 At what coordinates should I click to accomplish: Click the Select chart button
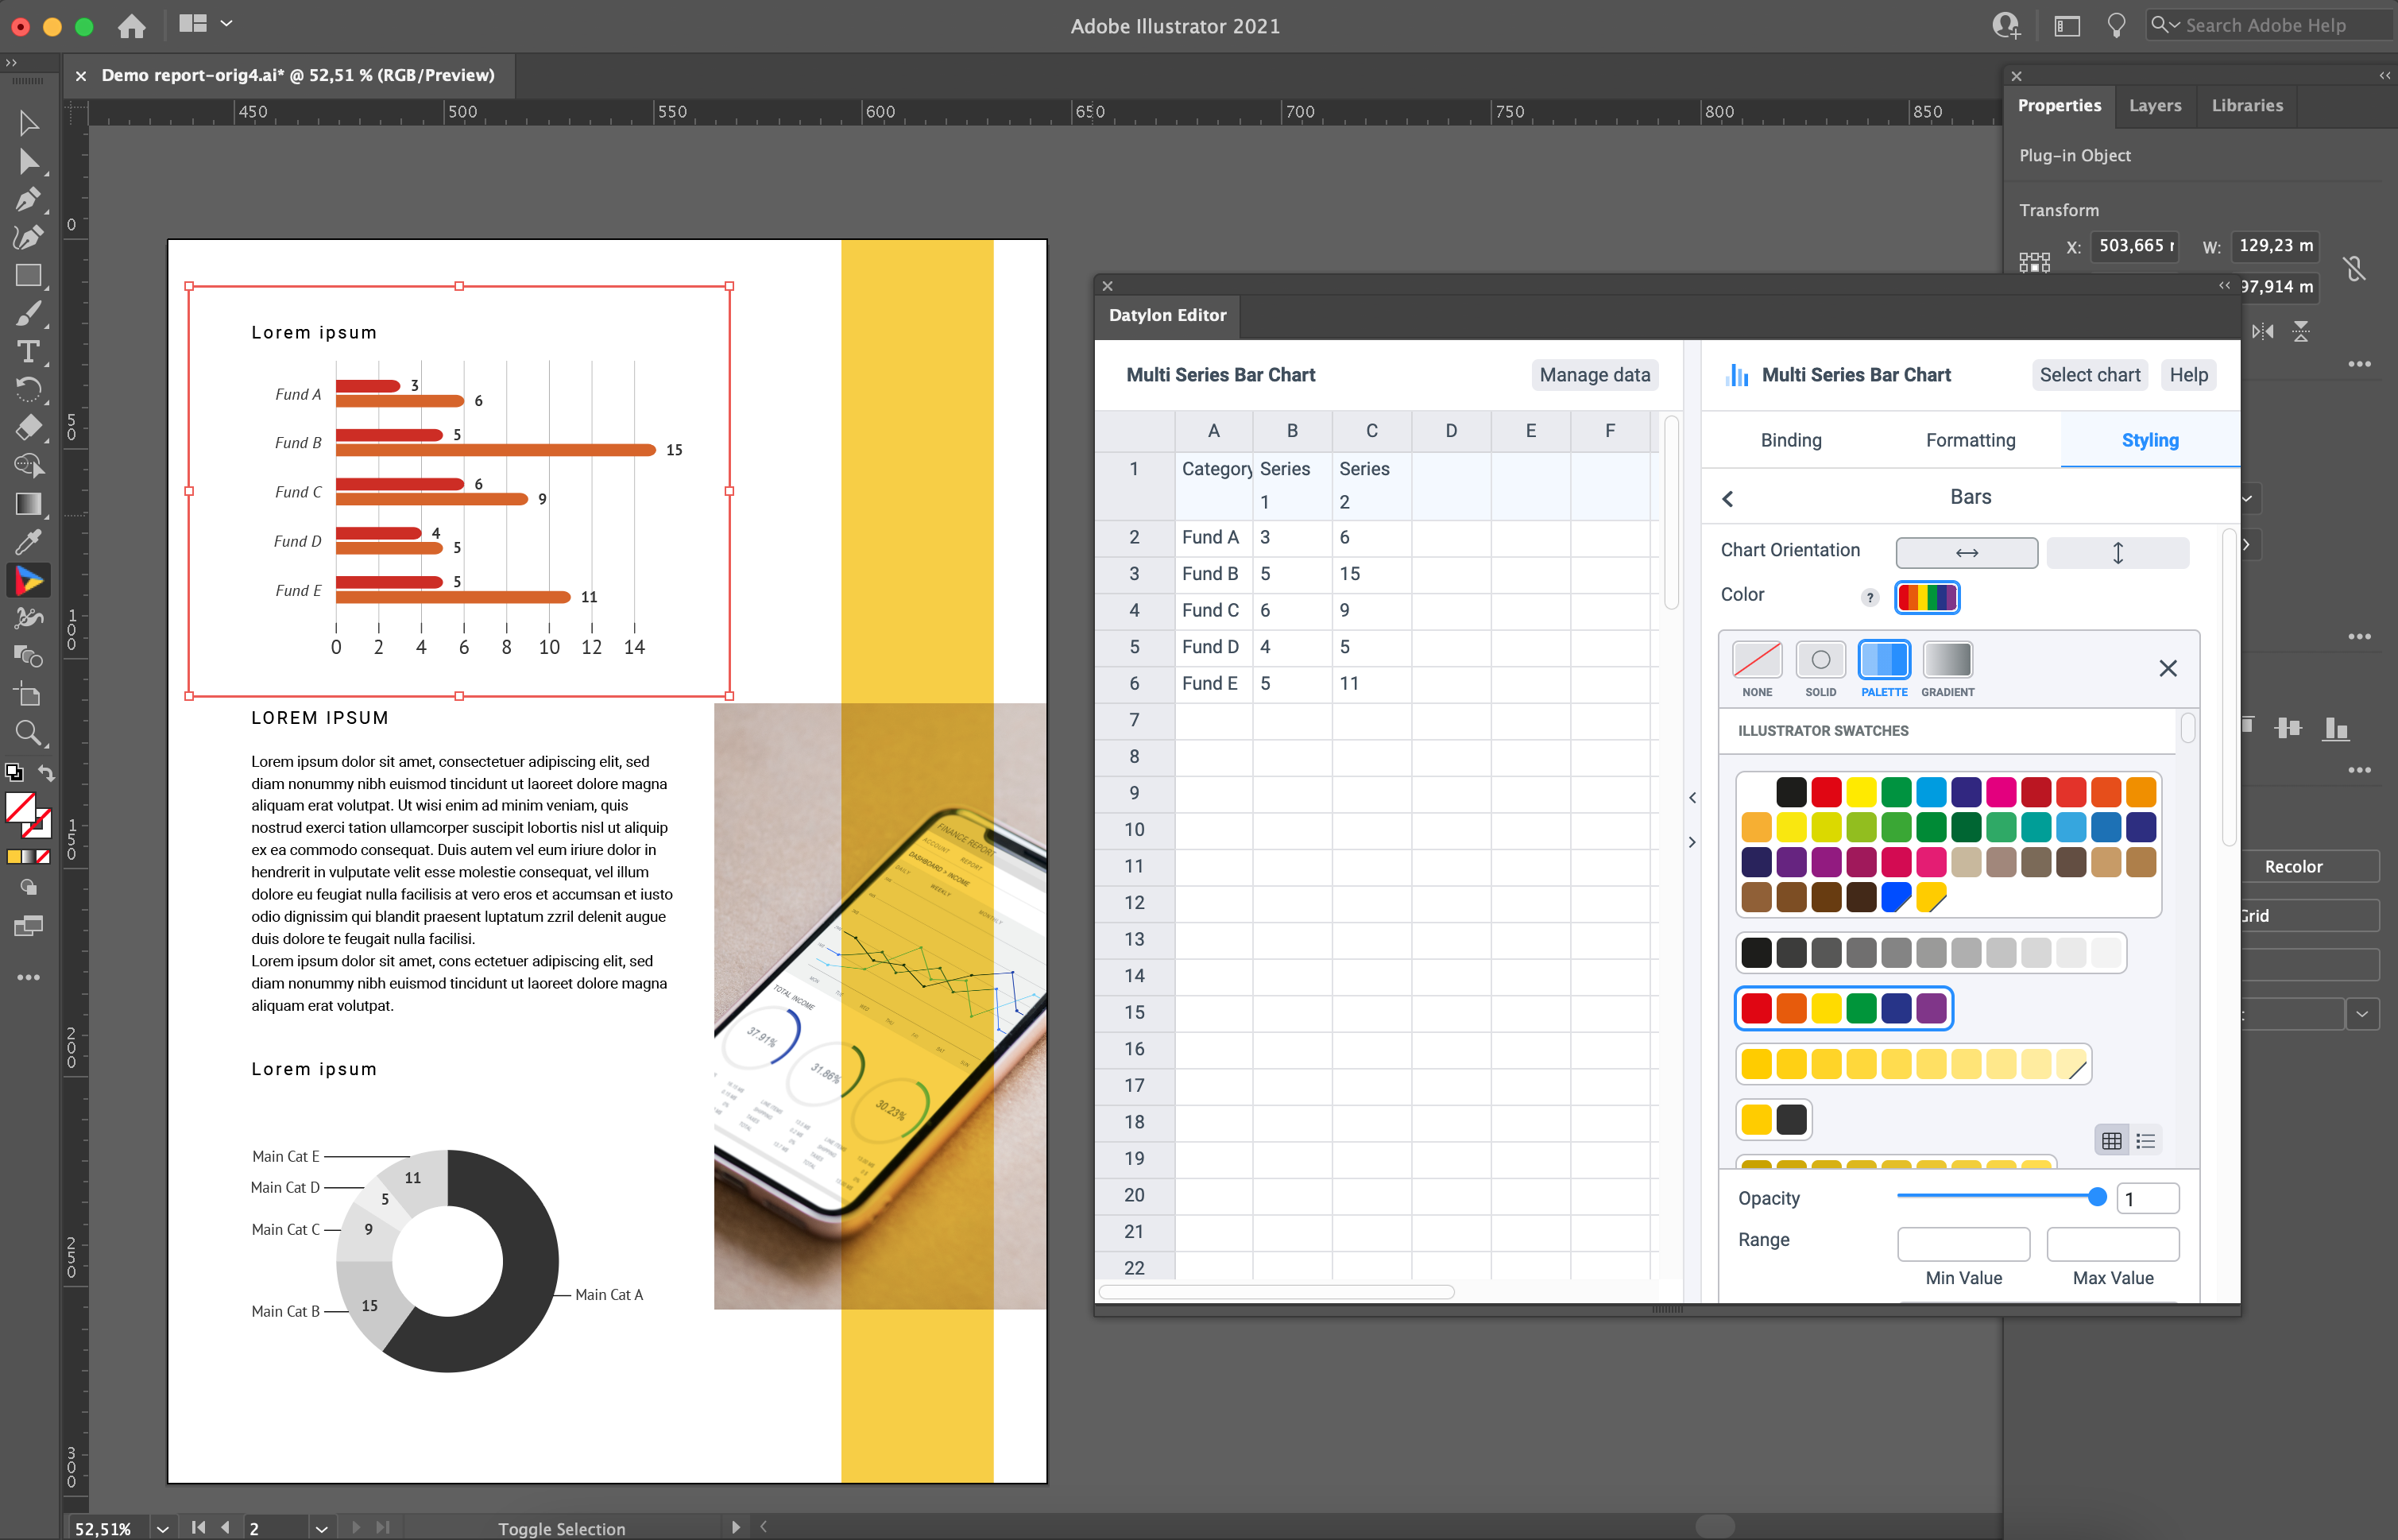tap(2088, 374)
